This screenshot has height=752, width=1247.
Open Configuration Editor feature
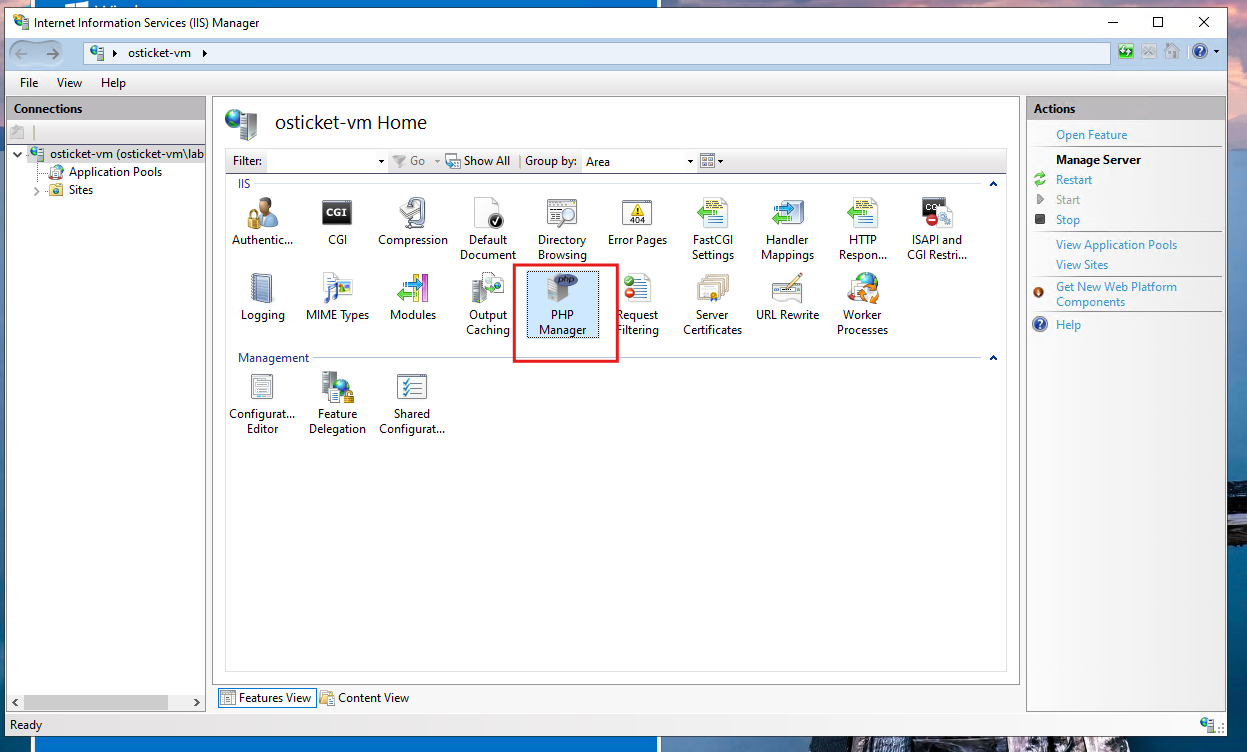coord(262,403)
